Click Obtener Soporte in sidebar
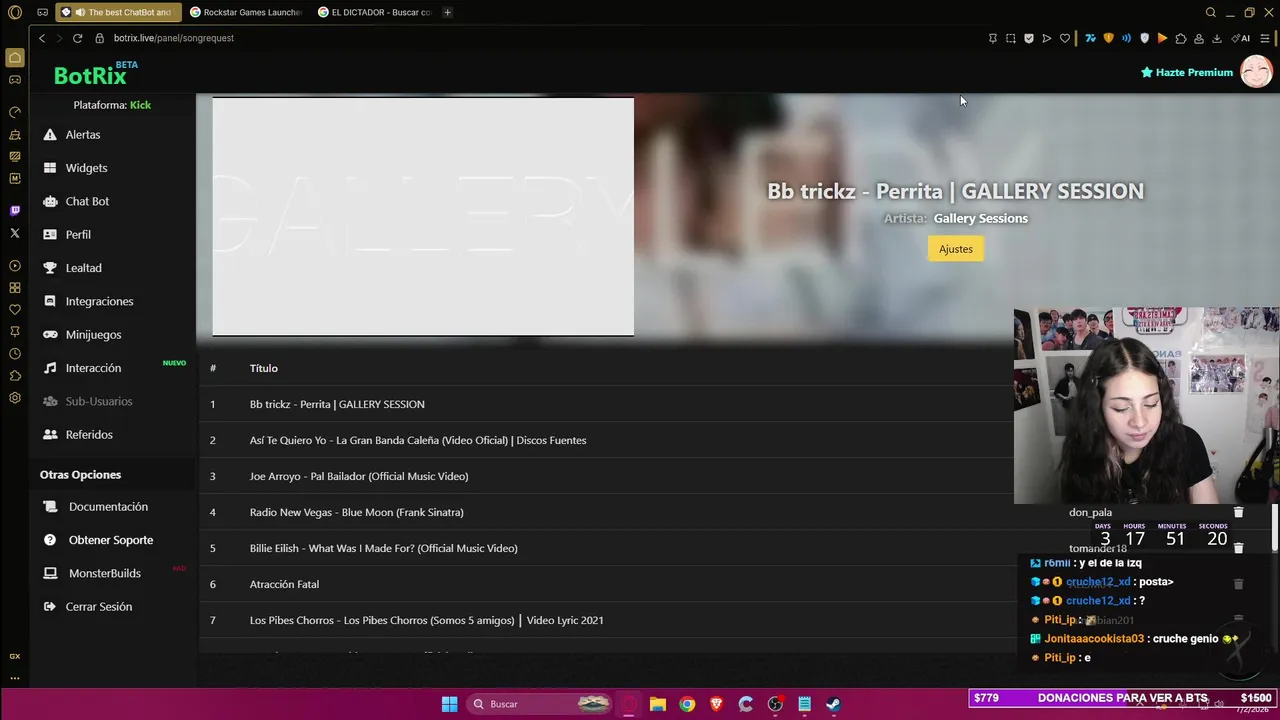The image size is (1280, 720). coord(111,540)
